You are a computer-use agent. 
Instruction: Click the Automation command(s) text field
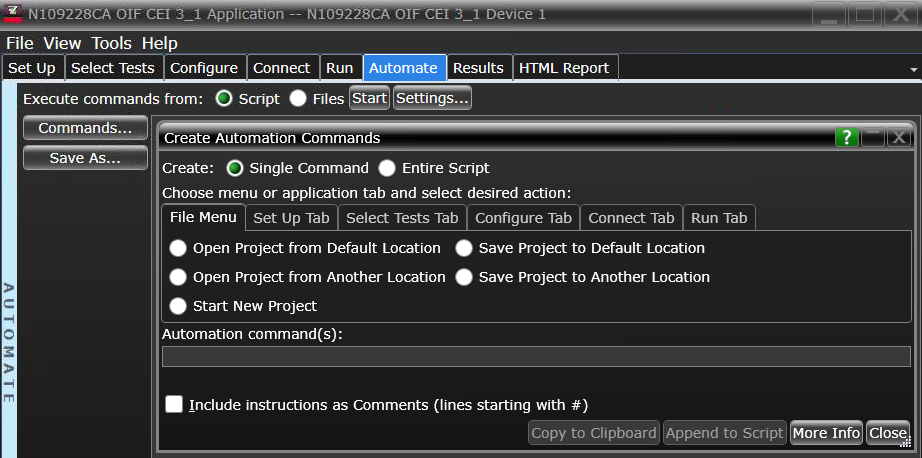tap(536, 356)
